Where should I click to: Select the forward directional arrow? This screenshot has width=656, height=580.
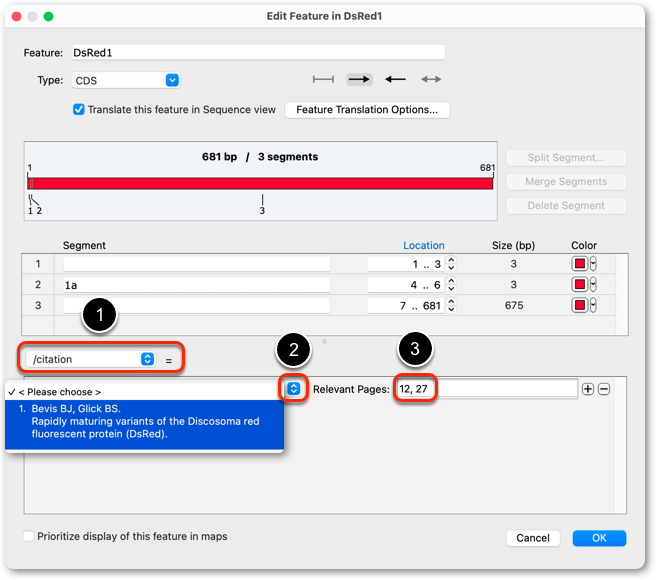click(x=359, y=79)
